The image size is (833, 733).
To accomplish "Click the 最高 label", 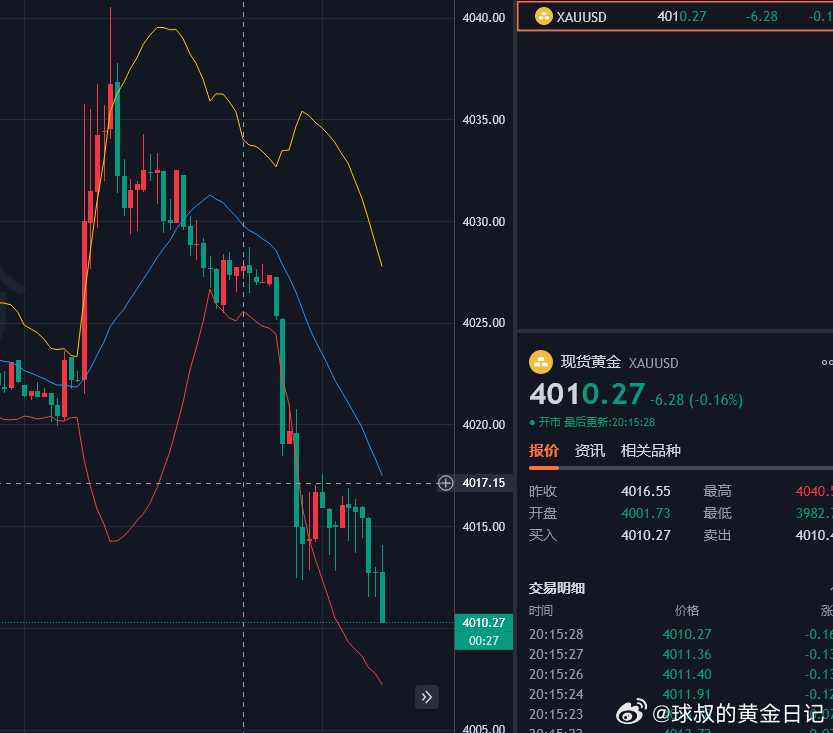I will pyautogui.click(x=717, y=491).
